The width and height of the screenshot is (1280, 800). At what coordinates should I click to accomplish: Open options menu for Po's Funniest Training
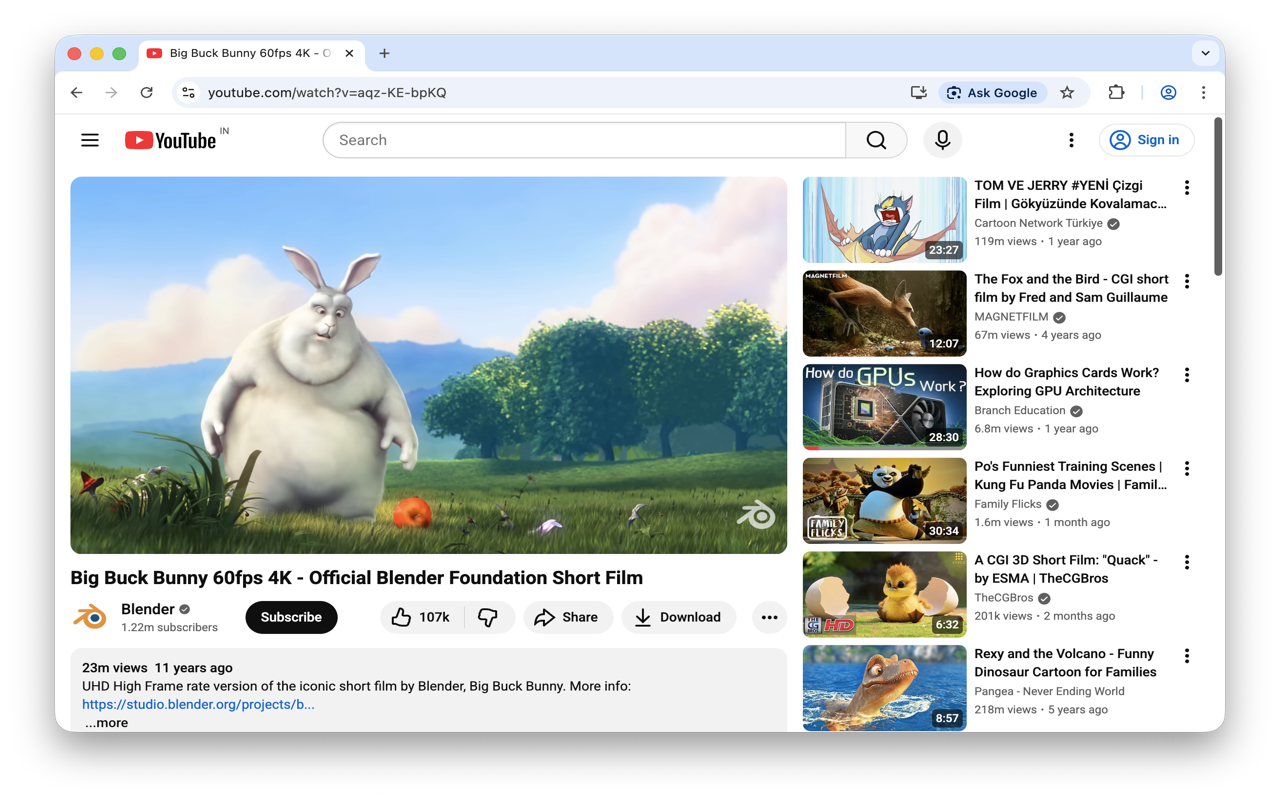click(x=1187, y=468)
